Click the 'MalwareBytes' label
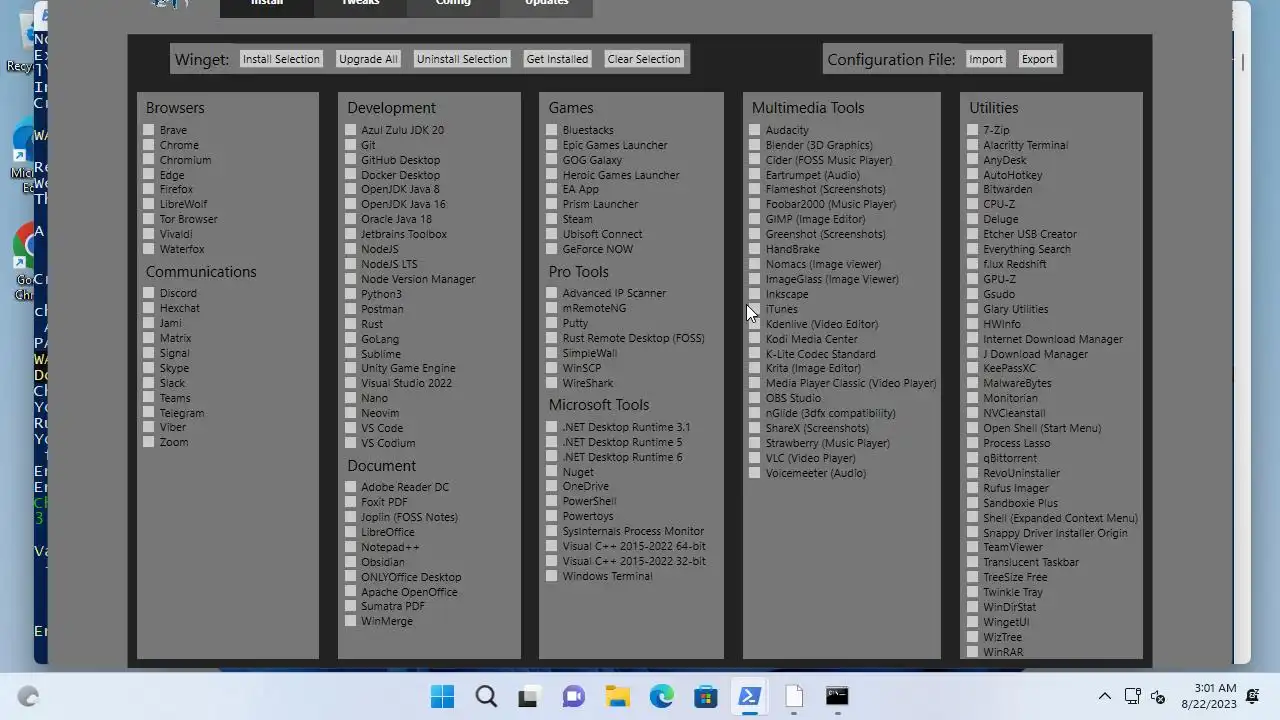 (x=1017, y=383)
